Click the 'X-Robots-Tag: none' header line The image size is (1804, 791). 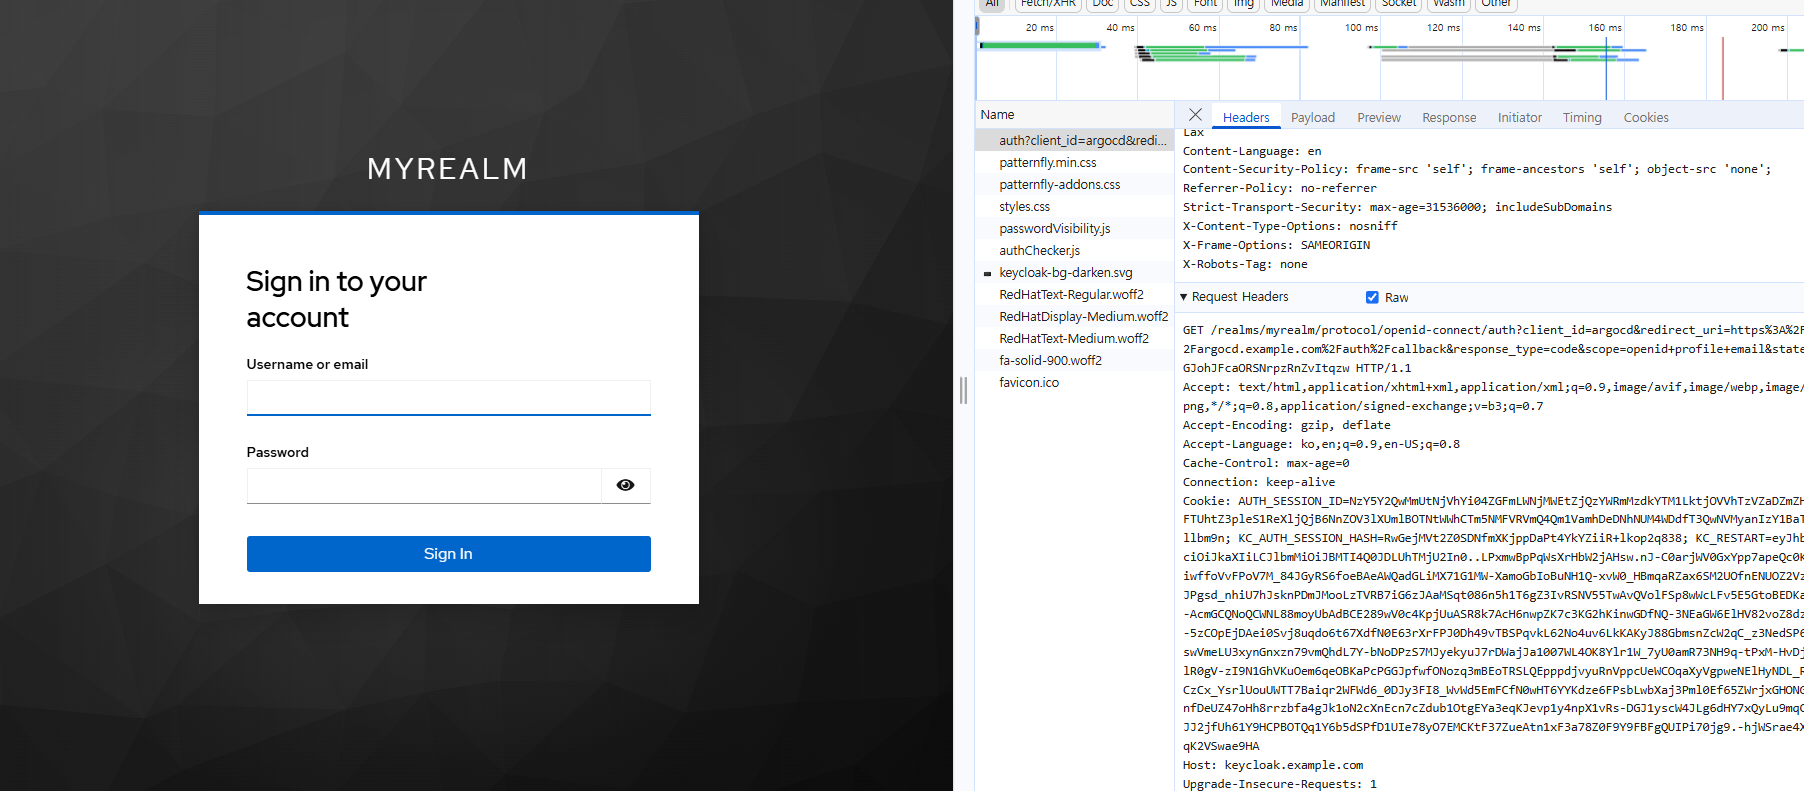pos(1245,264)
